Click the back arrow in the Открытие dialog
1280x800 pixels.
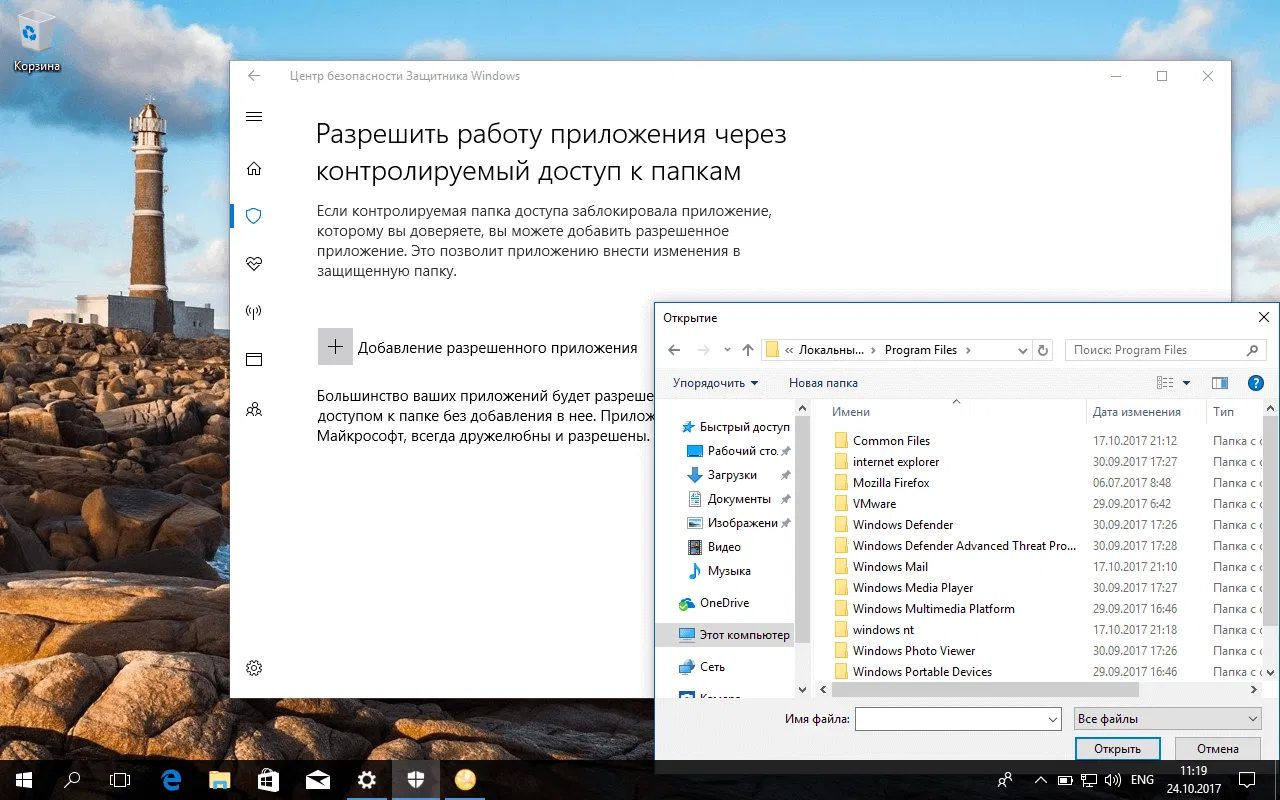(674, 350)
